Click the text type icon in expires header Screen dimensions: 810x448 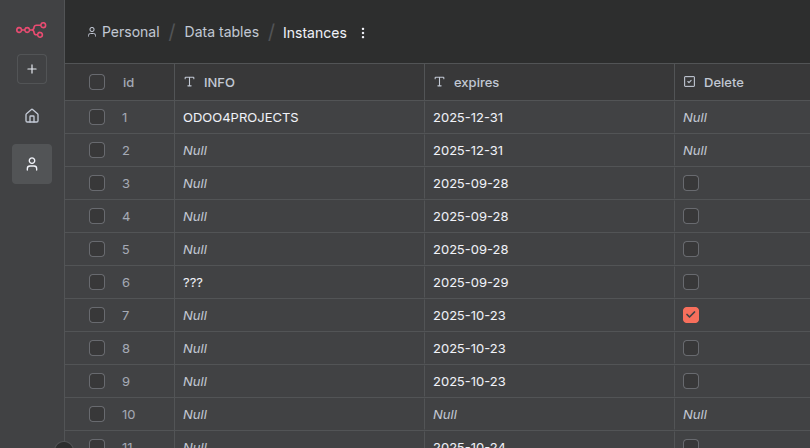point(440,82)
